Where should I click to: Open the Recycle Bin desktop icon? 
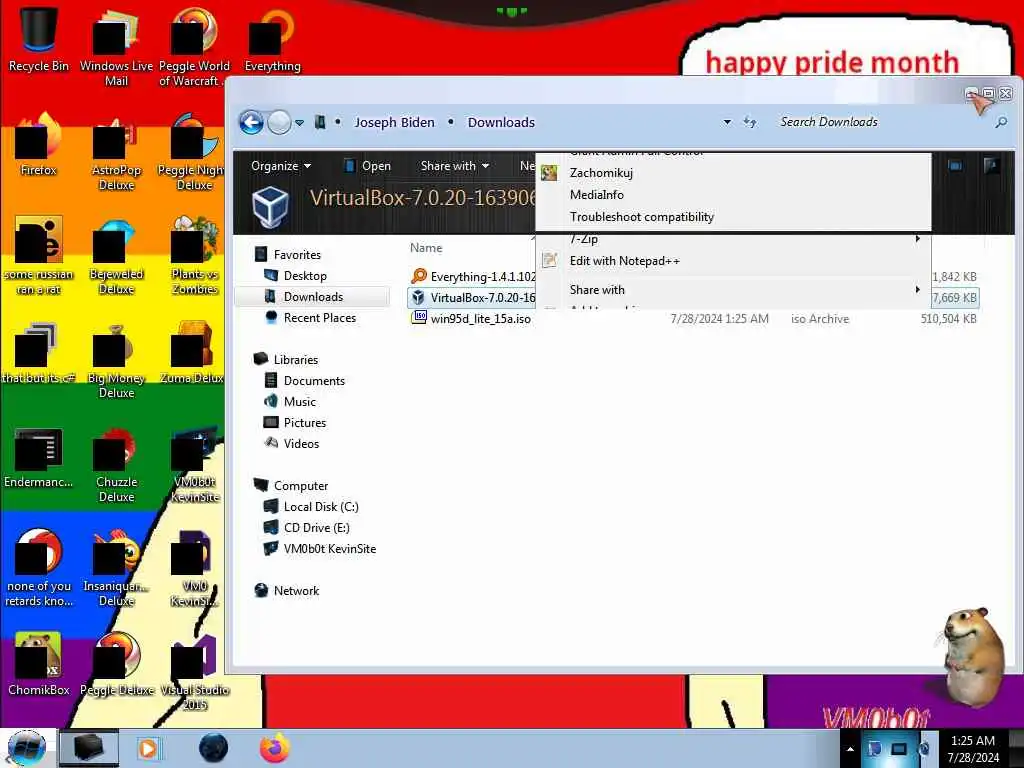(39, 39)
